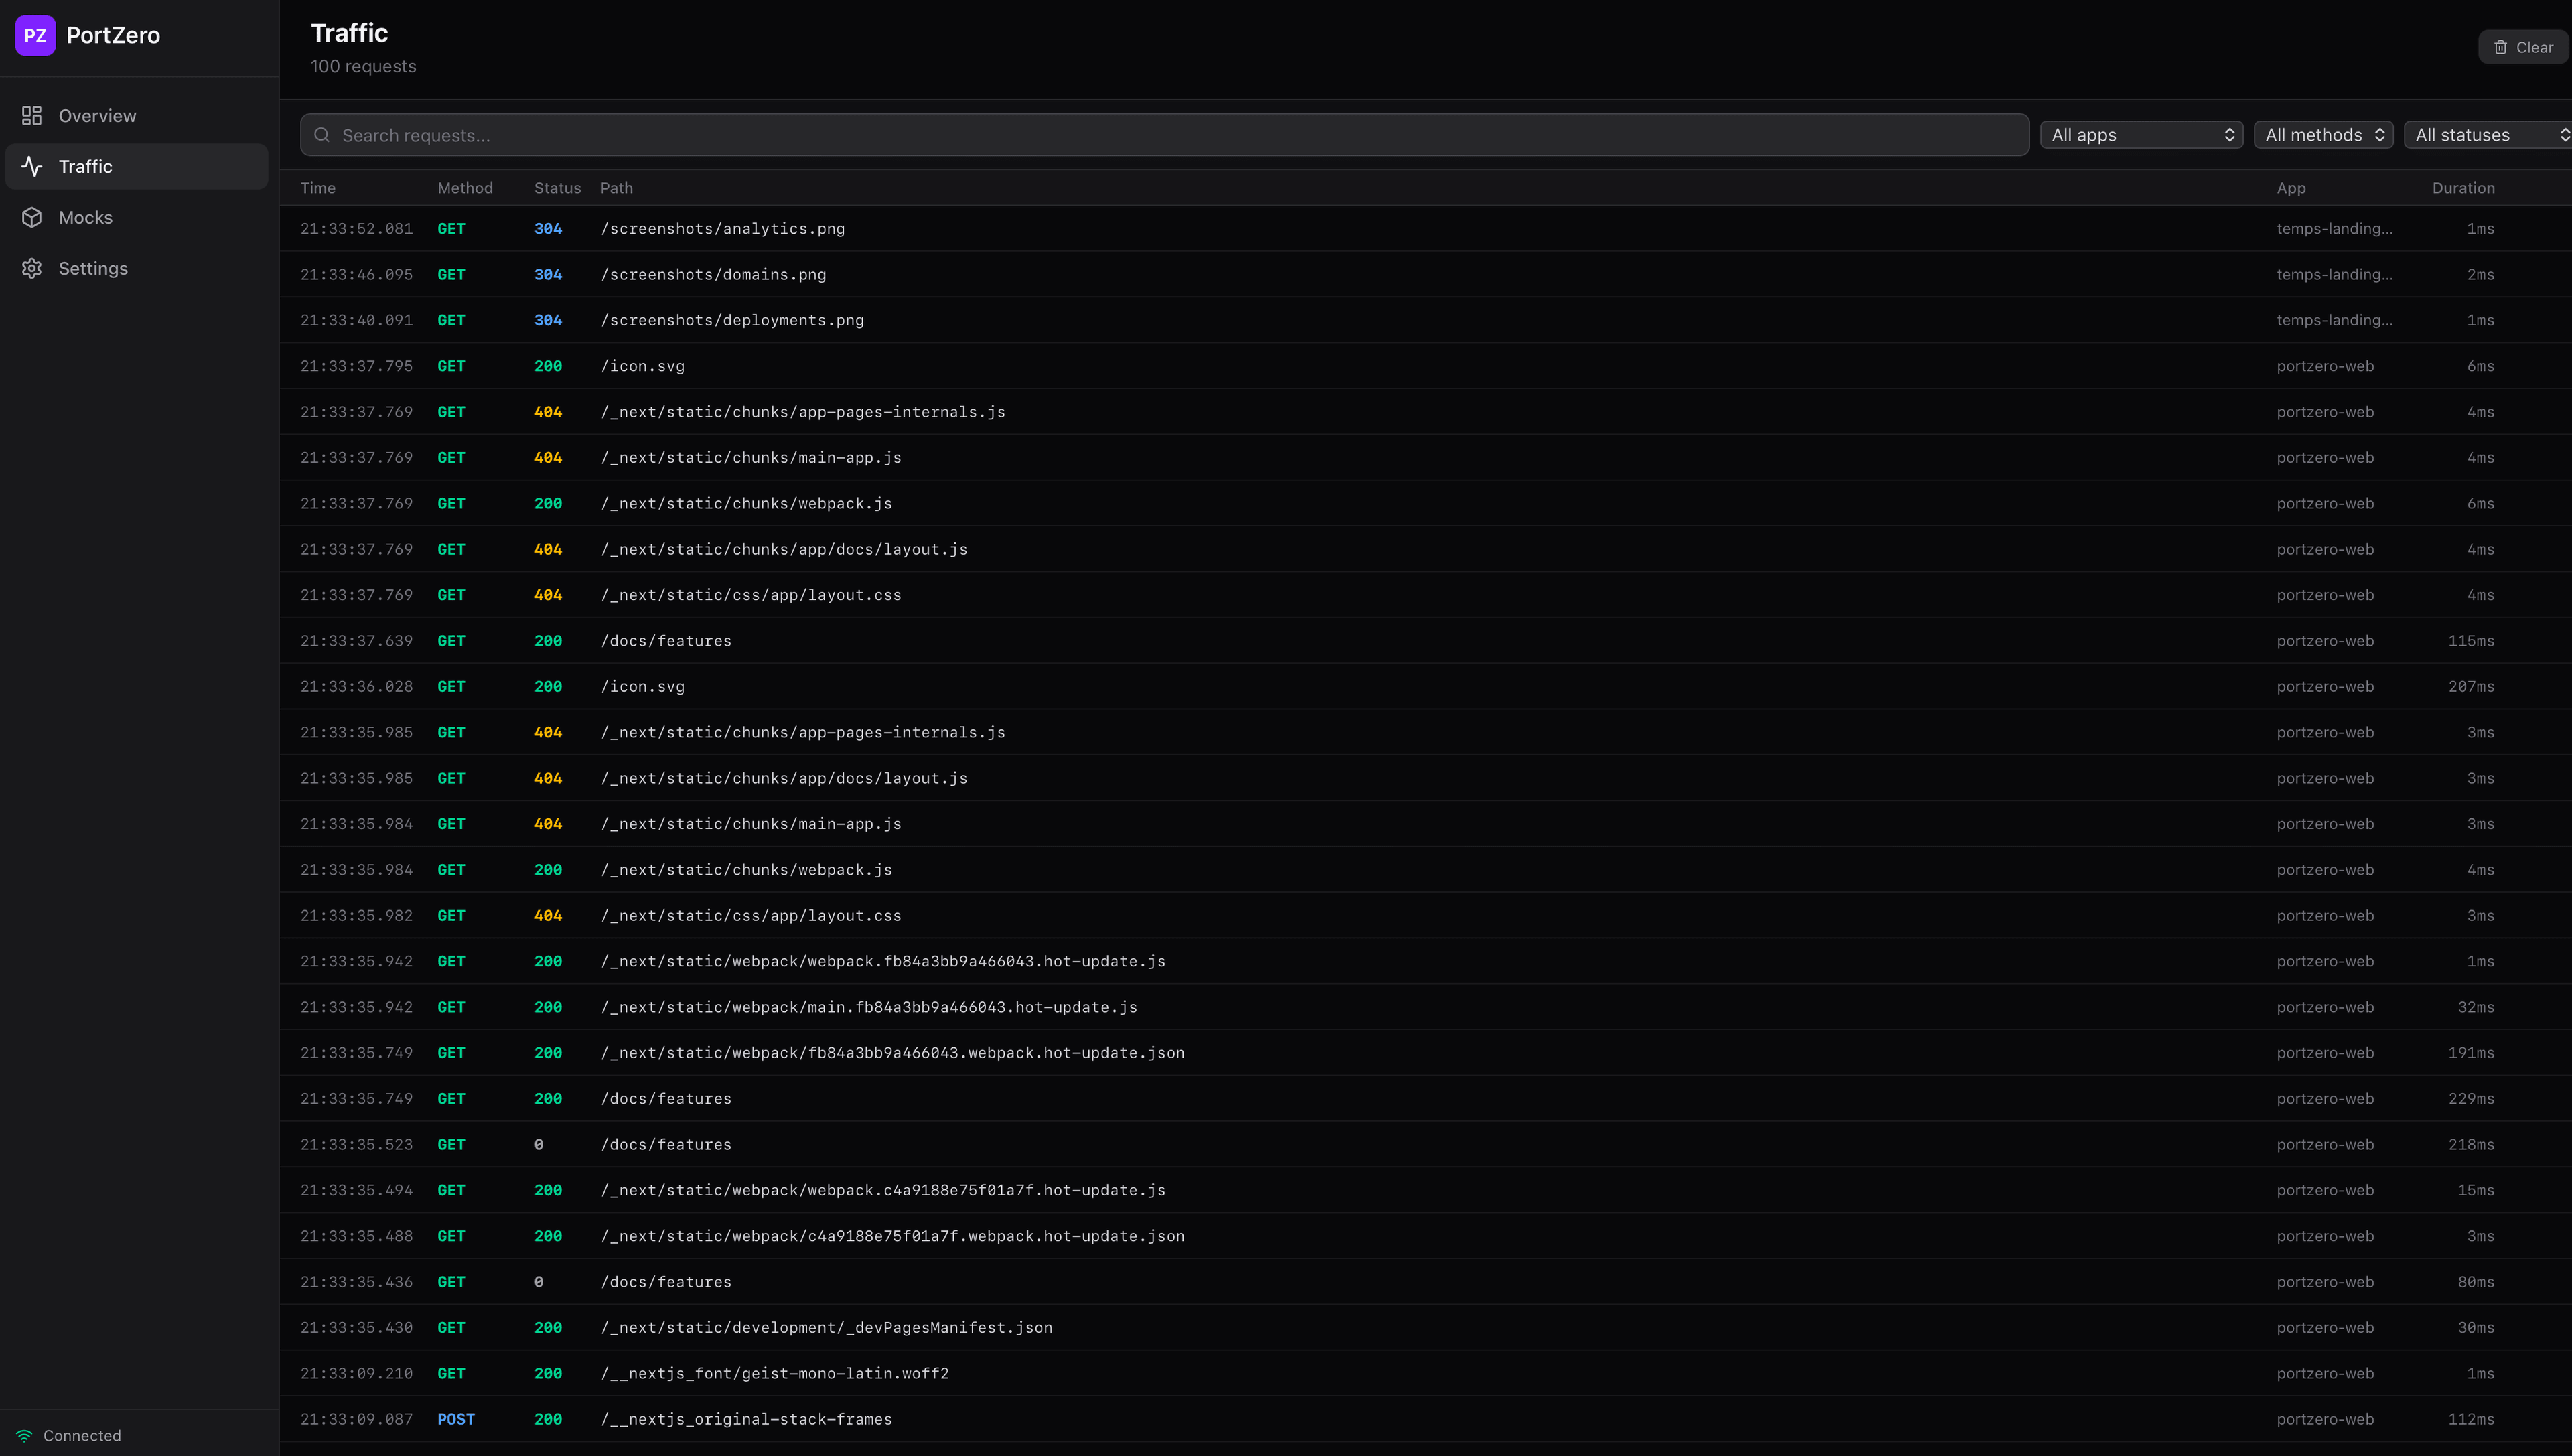Open the All statuses dropdown
Image resolution: width=2572 pixels, height=1456 pixels.
pos(2489,134)
